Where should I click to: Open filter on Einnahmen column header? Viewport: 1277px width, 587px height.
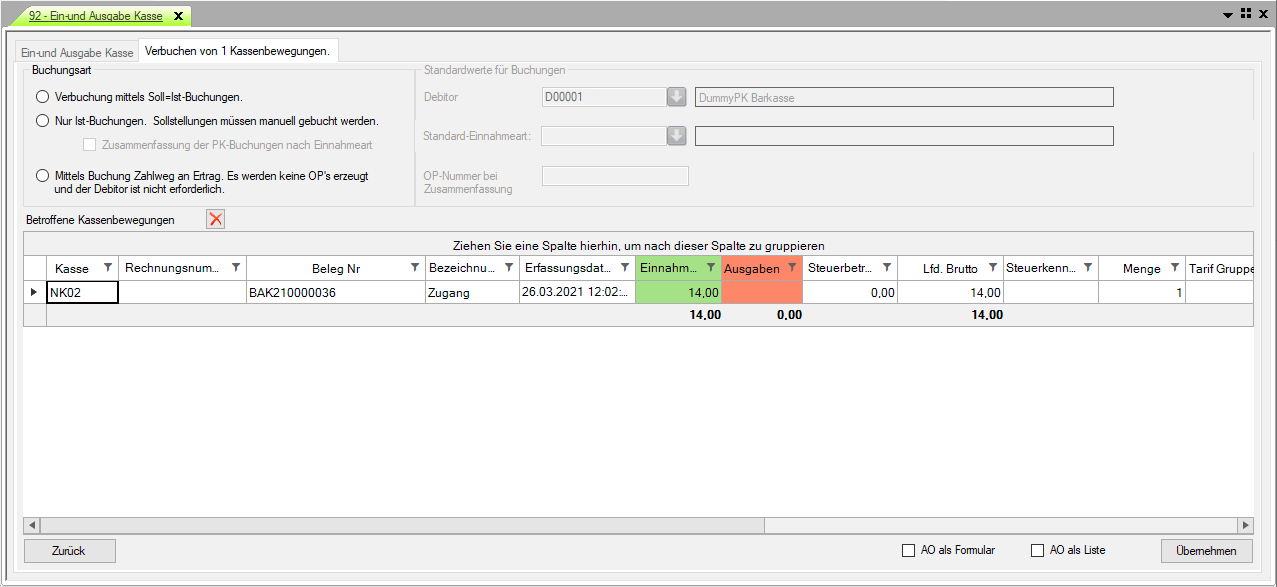710,268
